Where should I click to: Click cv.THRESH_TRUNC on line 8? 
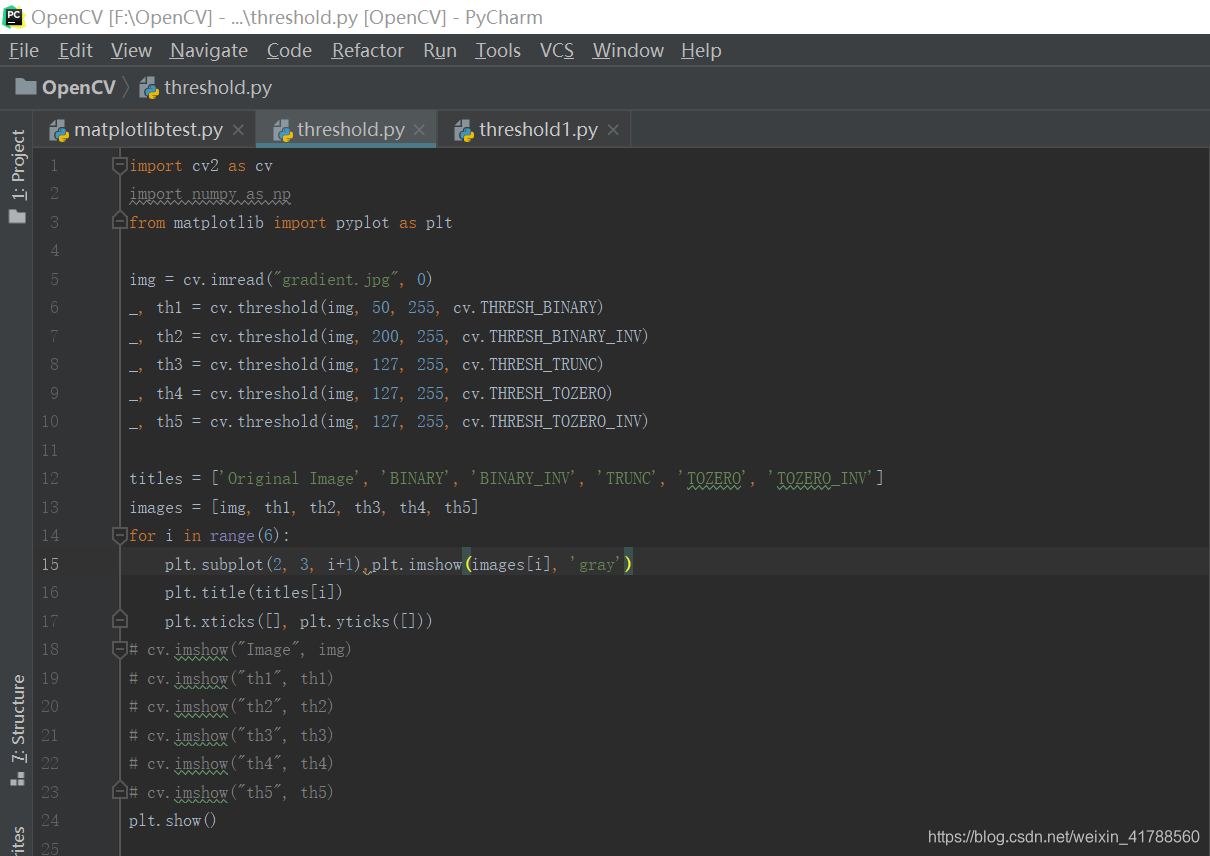tap(532, 364)
